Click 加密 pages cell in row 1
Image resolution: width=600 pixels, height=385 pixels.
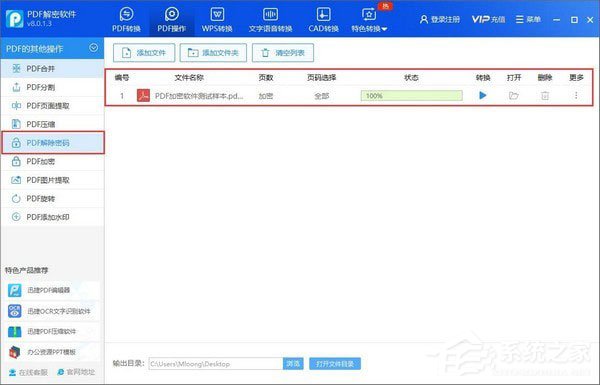point(266,96)
